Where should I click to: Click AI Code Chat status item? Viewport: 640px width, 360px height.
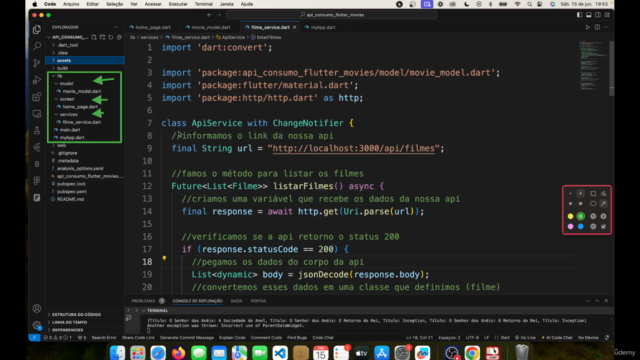tap(557, 338)
